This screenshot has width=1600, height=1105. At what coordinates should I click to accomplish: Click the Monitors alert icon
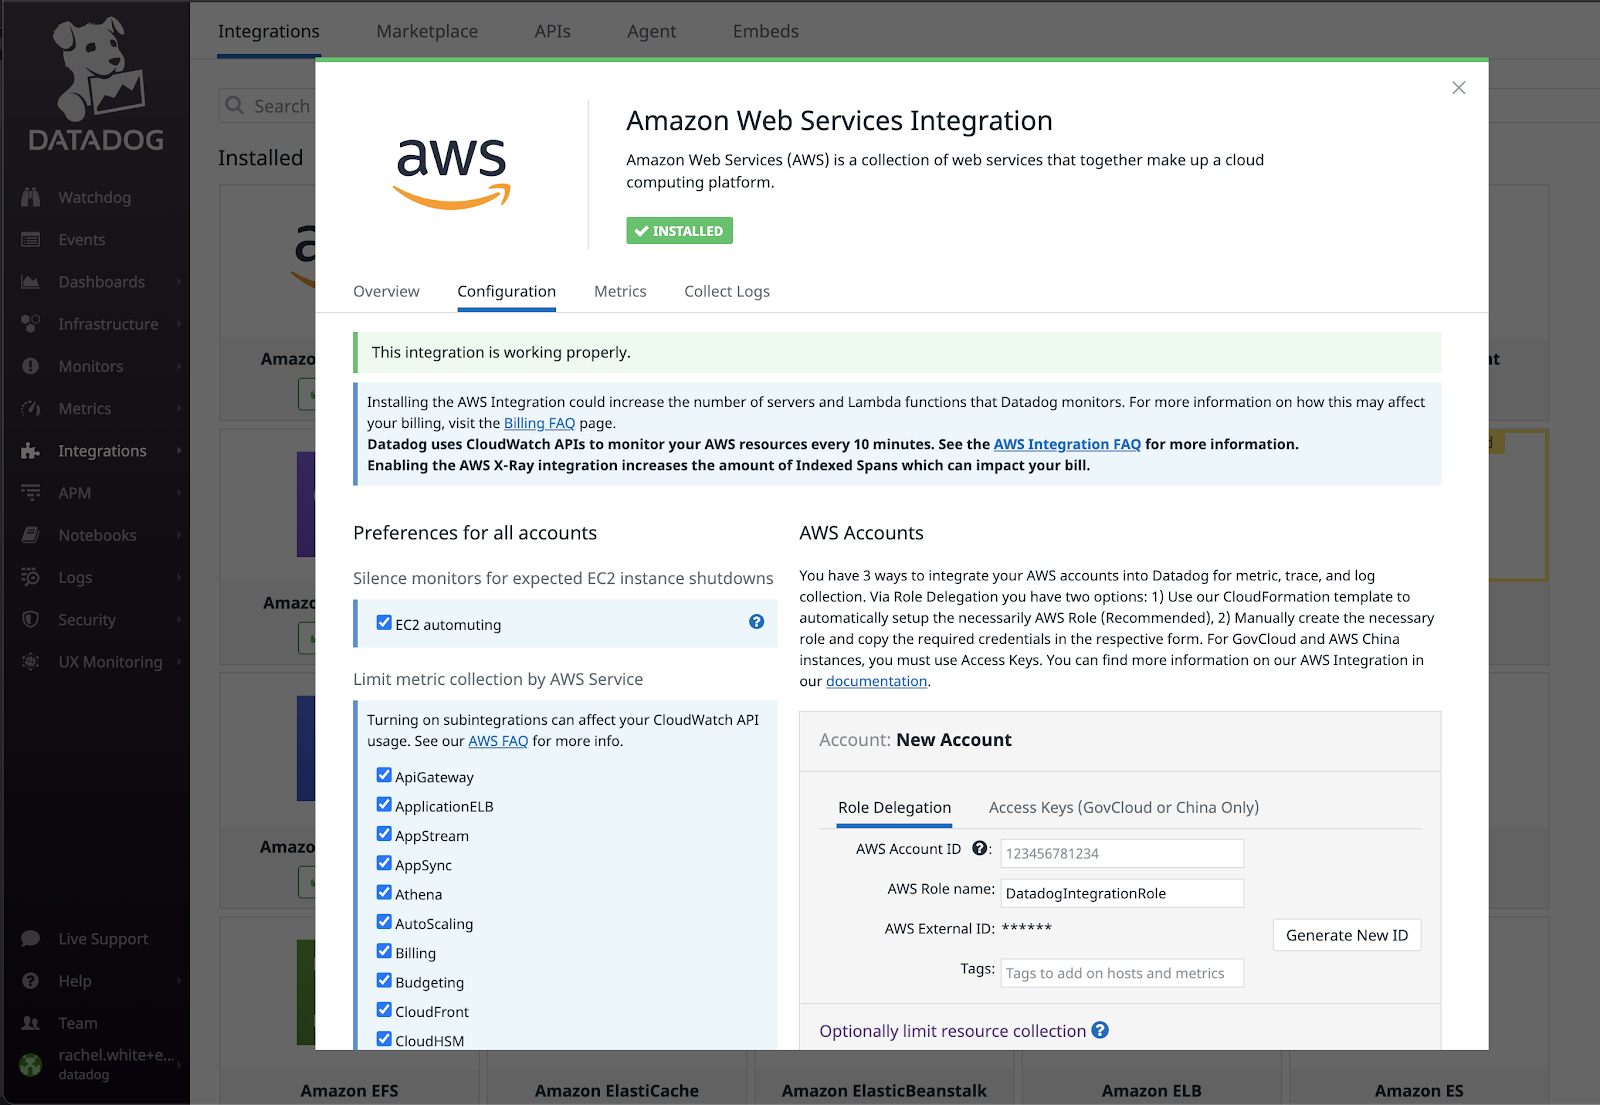point(31,366)
